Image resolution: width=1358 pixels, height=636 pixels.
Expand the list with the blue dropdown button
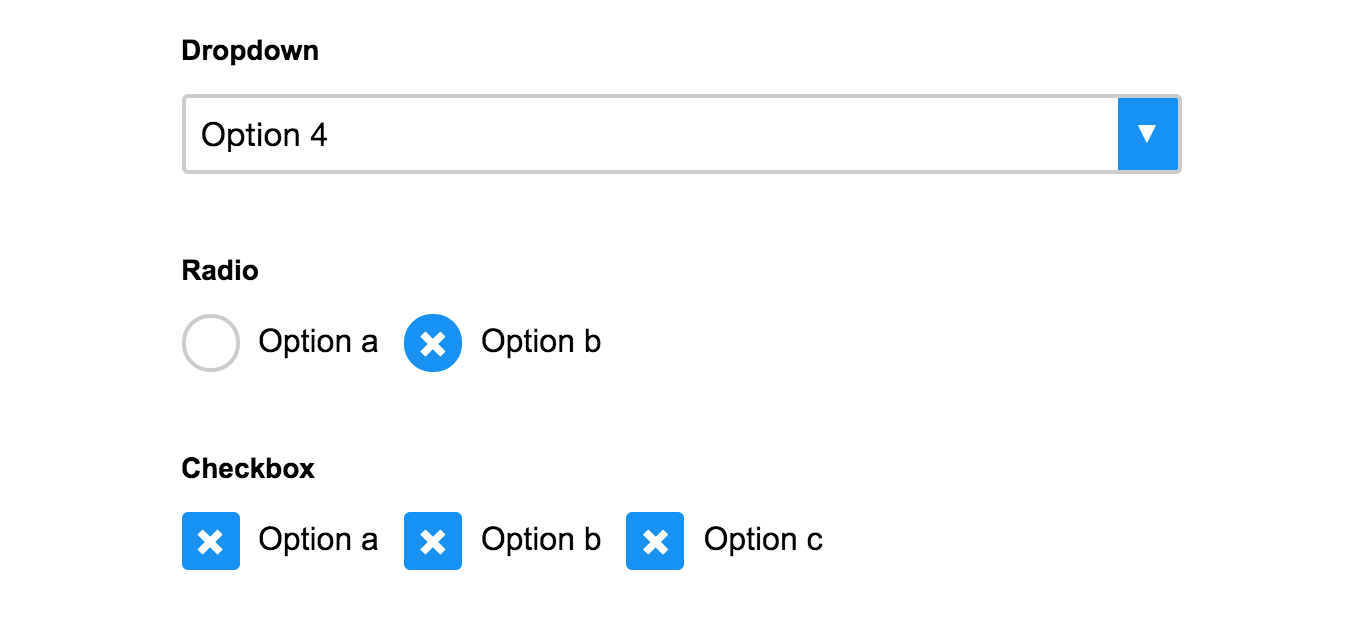(x=1147, y=134)
